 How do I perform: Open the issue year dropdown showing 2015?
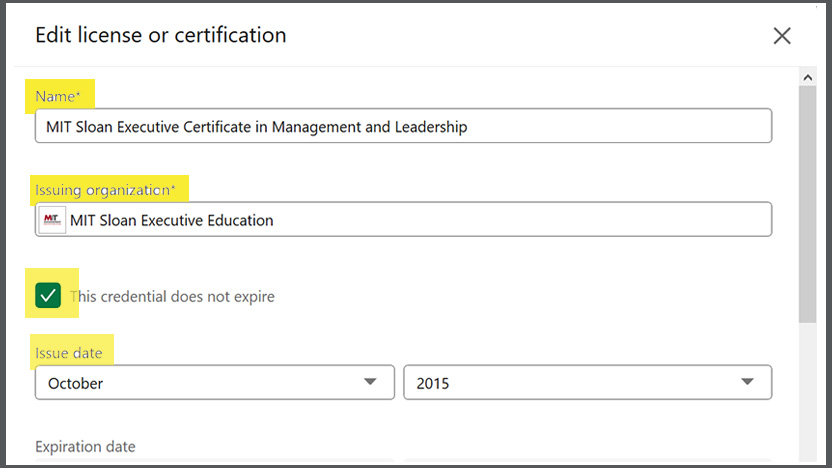(x=587, y=382)
